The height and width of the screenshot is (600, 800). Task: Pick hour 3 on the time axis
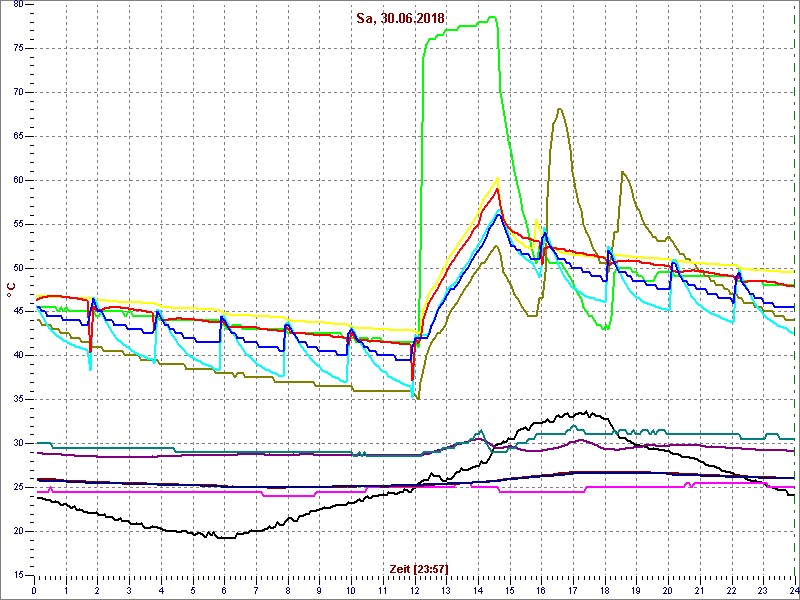coord(129,589)
